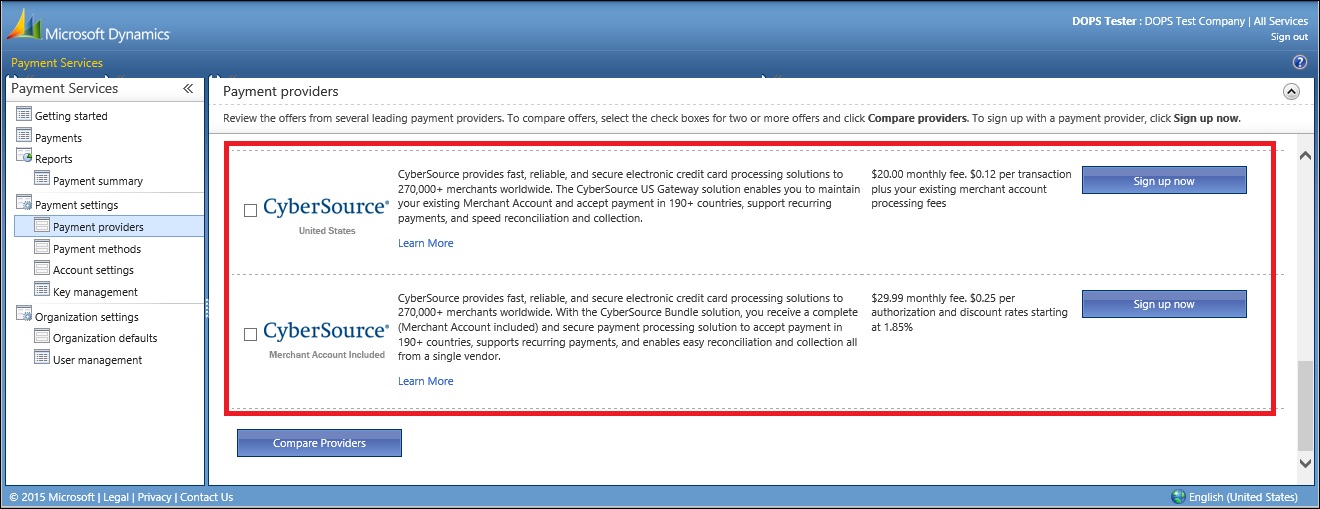Click the Sign out link
The height and width of the screenshot is (509, 1320).
click(x=1288, y=37)
